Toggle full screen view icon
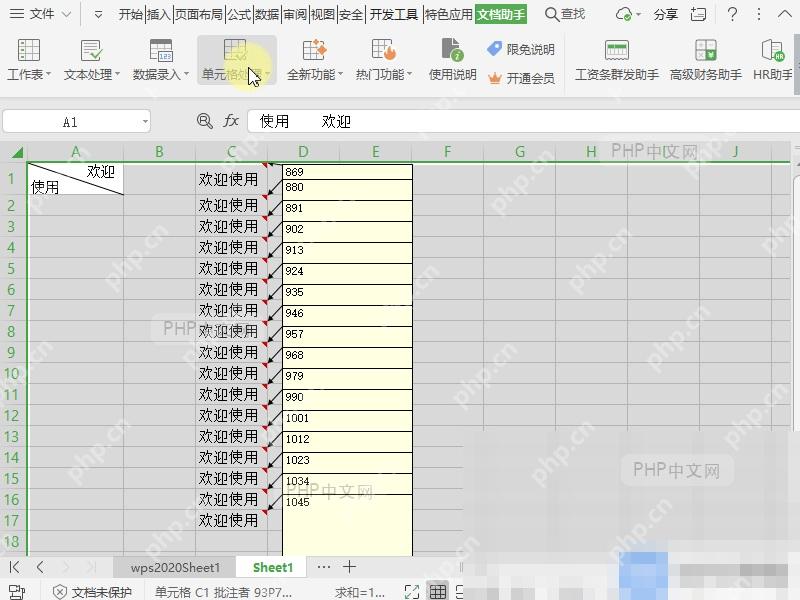This screenshot has width=800, height=600. pos(412,592)
